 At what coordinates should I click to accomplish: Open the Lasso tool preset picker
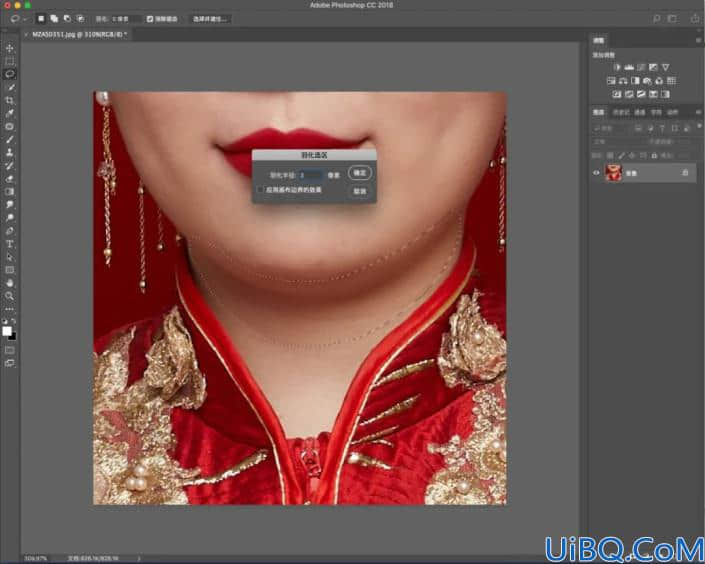point(18,19)
